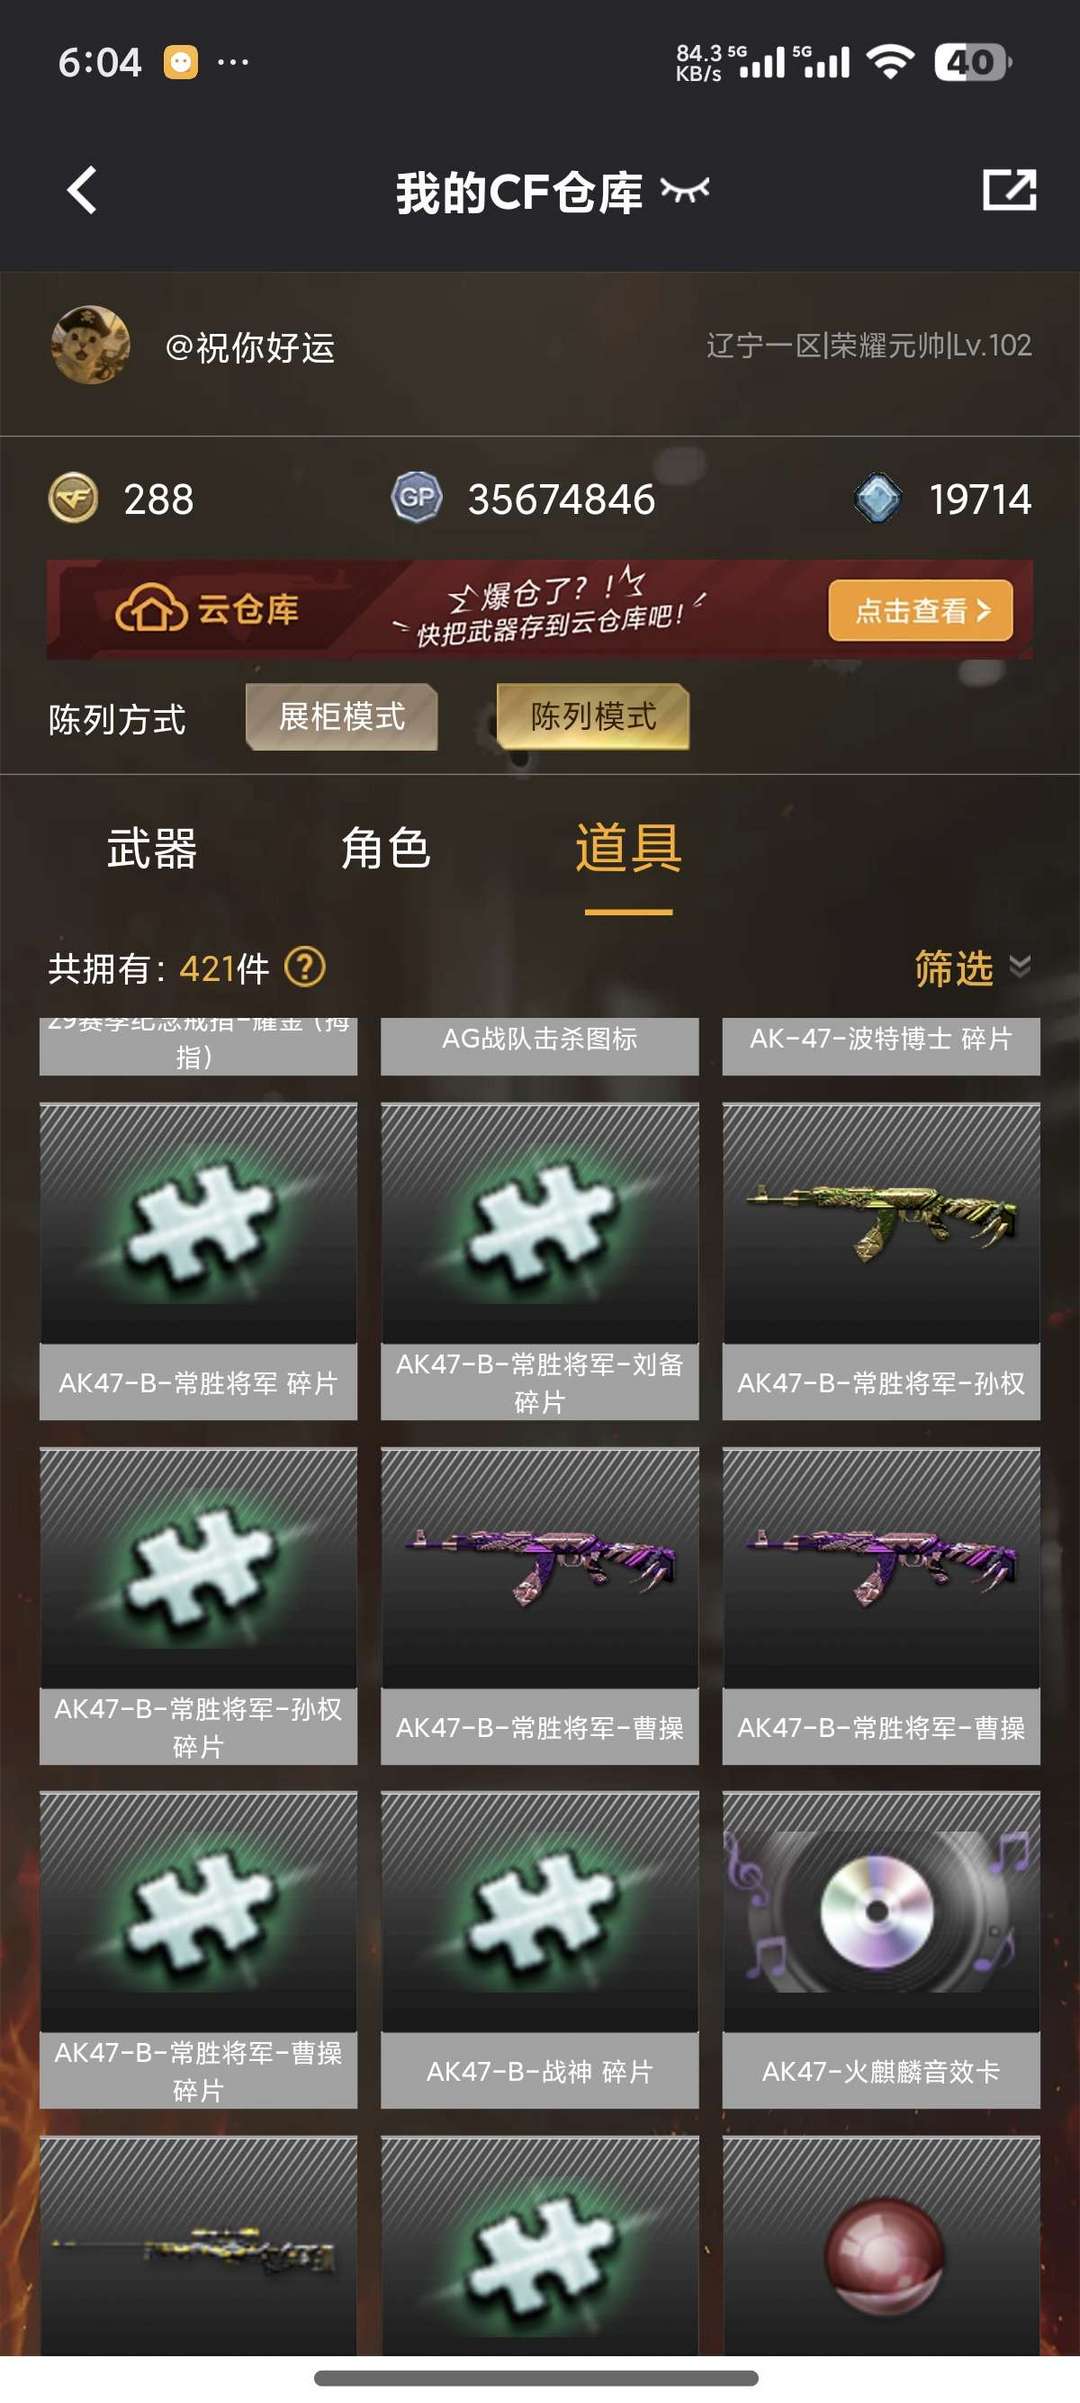The height and width of the screenshot is (2403, 1080).
Task: Click the 点击查看 button
Action: (x=920, y=610)
